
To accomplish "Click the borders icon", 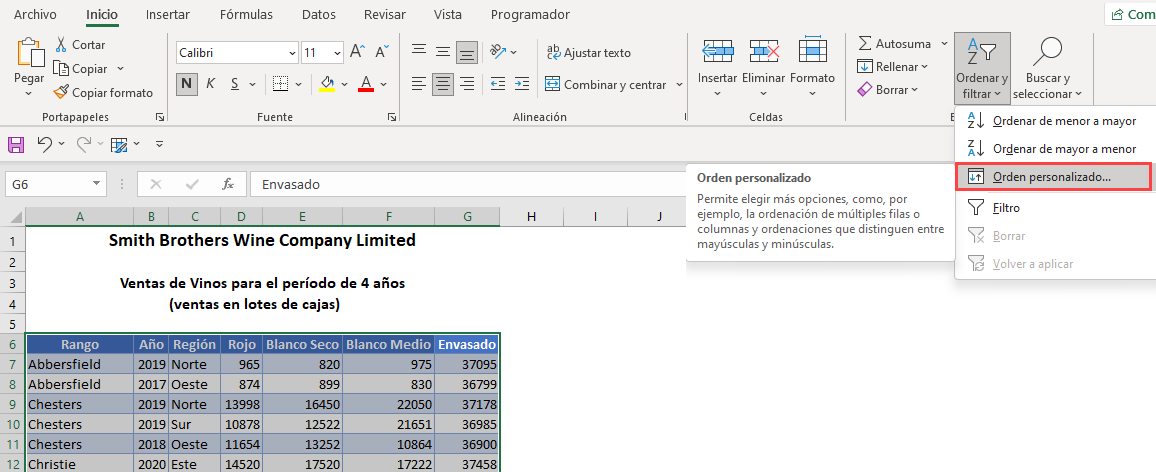I will [x=280, y=83].
